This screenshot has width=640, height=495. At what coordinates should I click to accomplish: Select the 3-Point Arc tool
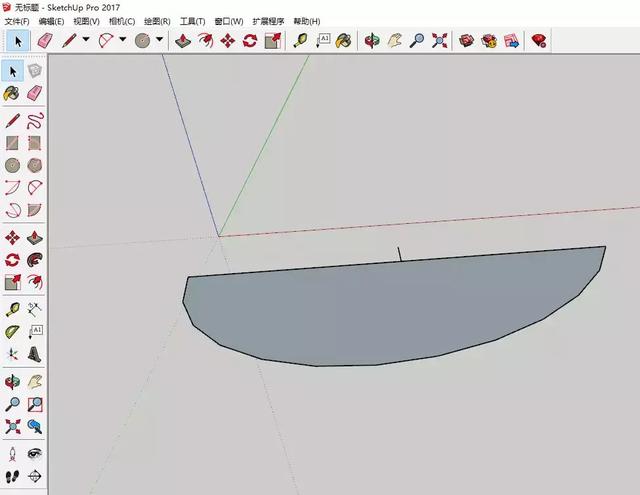tap(12, 210)
